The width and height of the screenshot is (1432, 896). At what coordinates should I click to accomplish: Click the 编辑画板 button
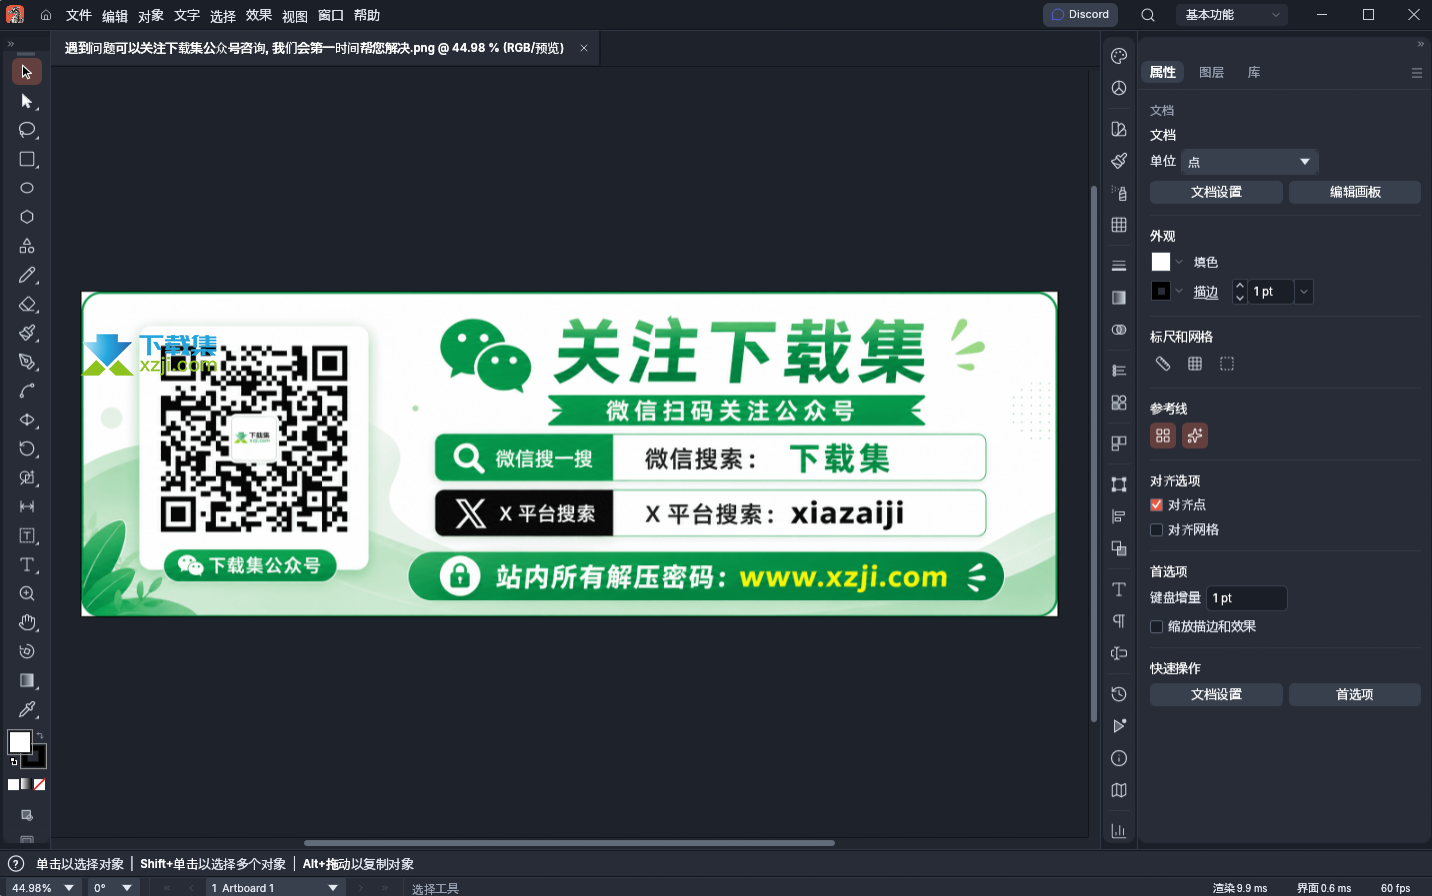(1355, 192)
